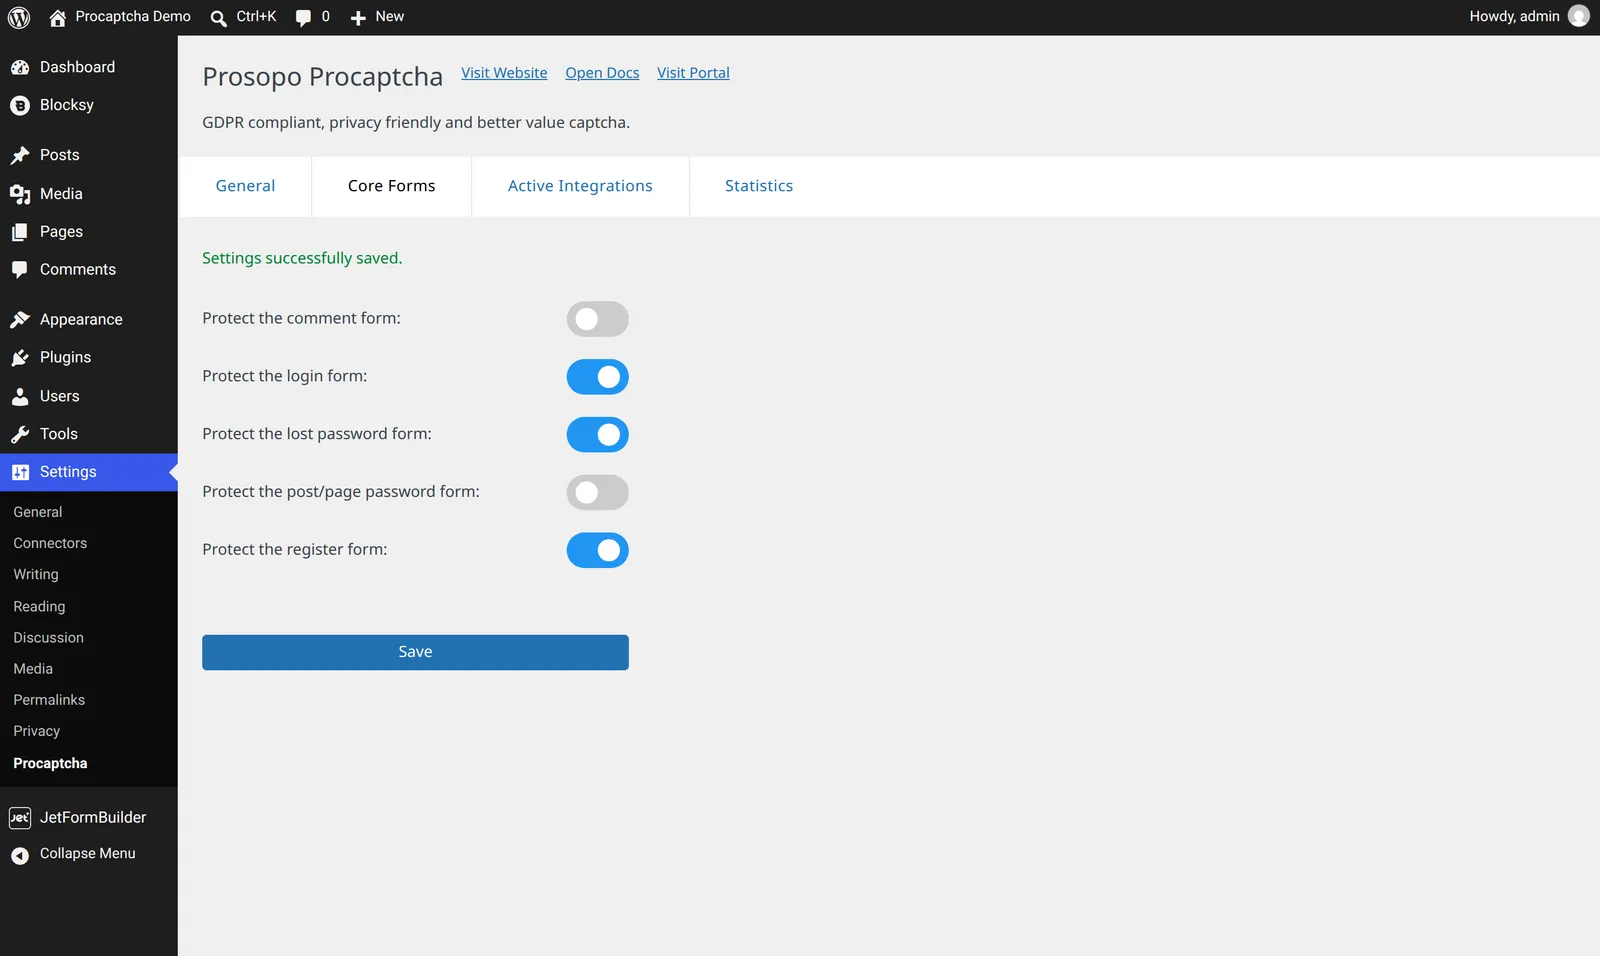Click the WordPress logo icon
1600x956 pixels.
tap(19, 17)
